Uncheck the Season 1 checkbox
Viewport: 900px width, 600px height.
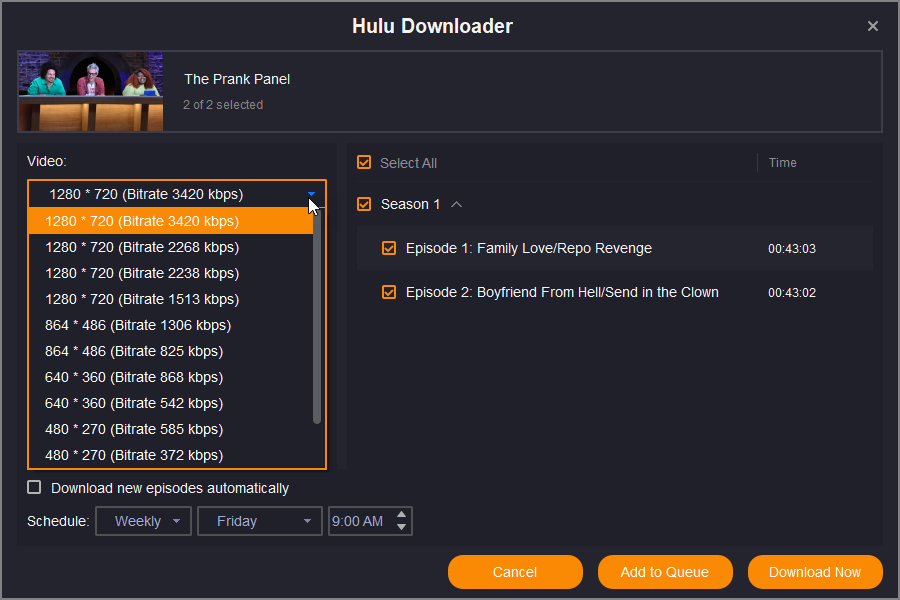click(364, 204)
